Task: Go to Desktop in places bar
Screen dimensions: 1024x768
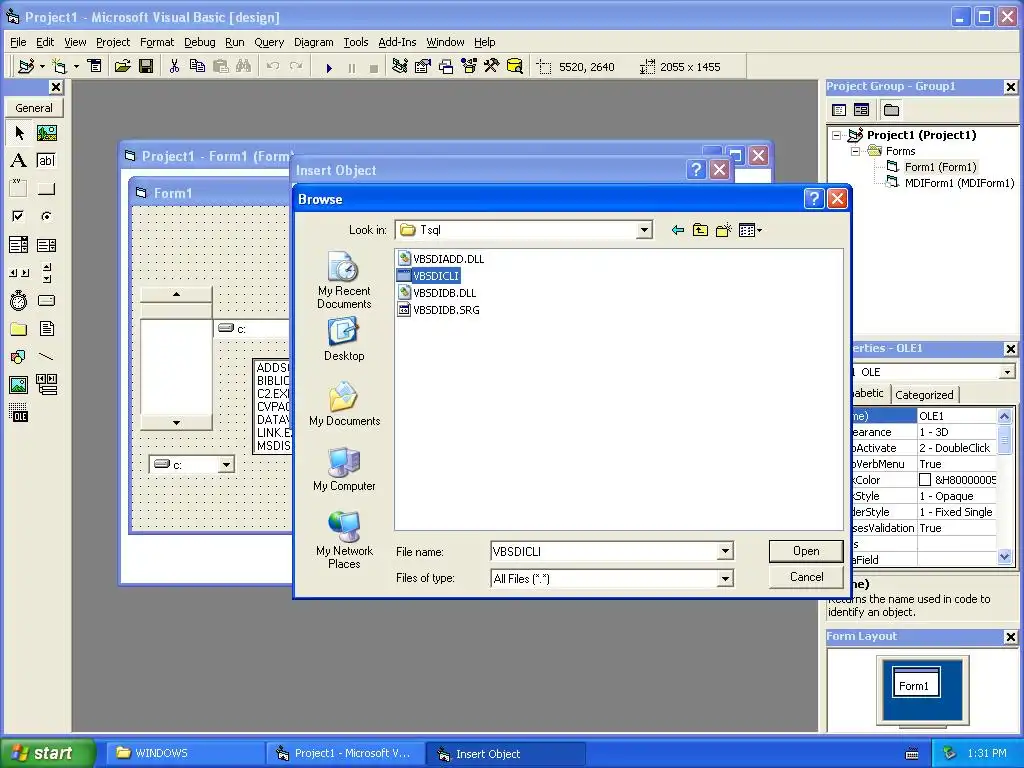Action: coord(344,340)
